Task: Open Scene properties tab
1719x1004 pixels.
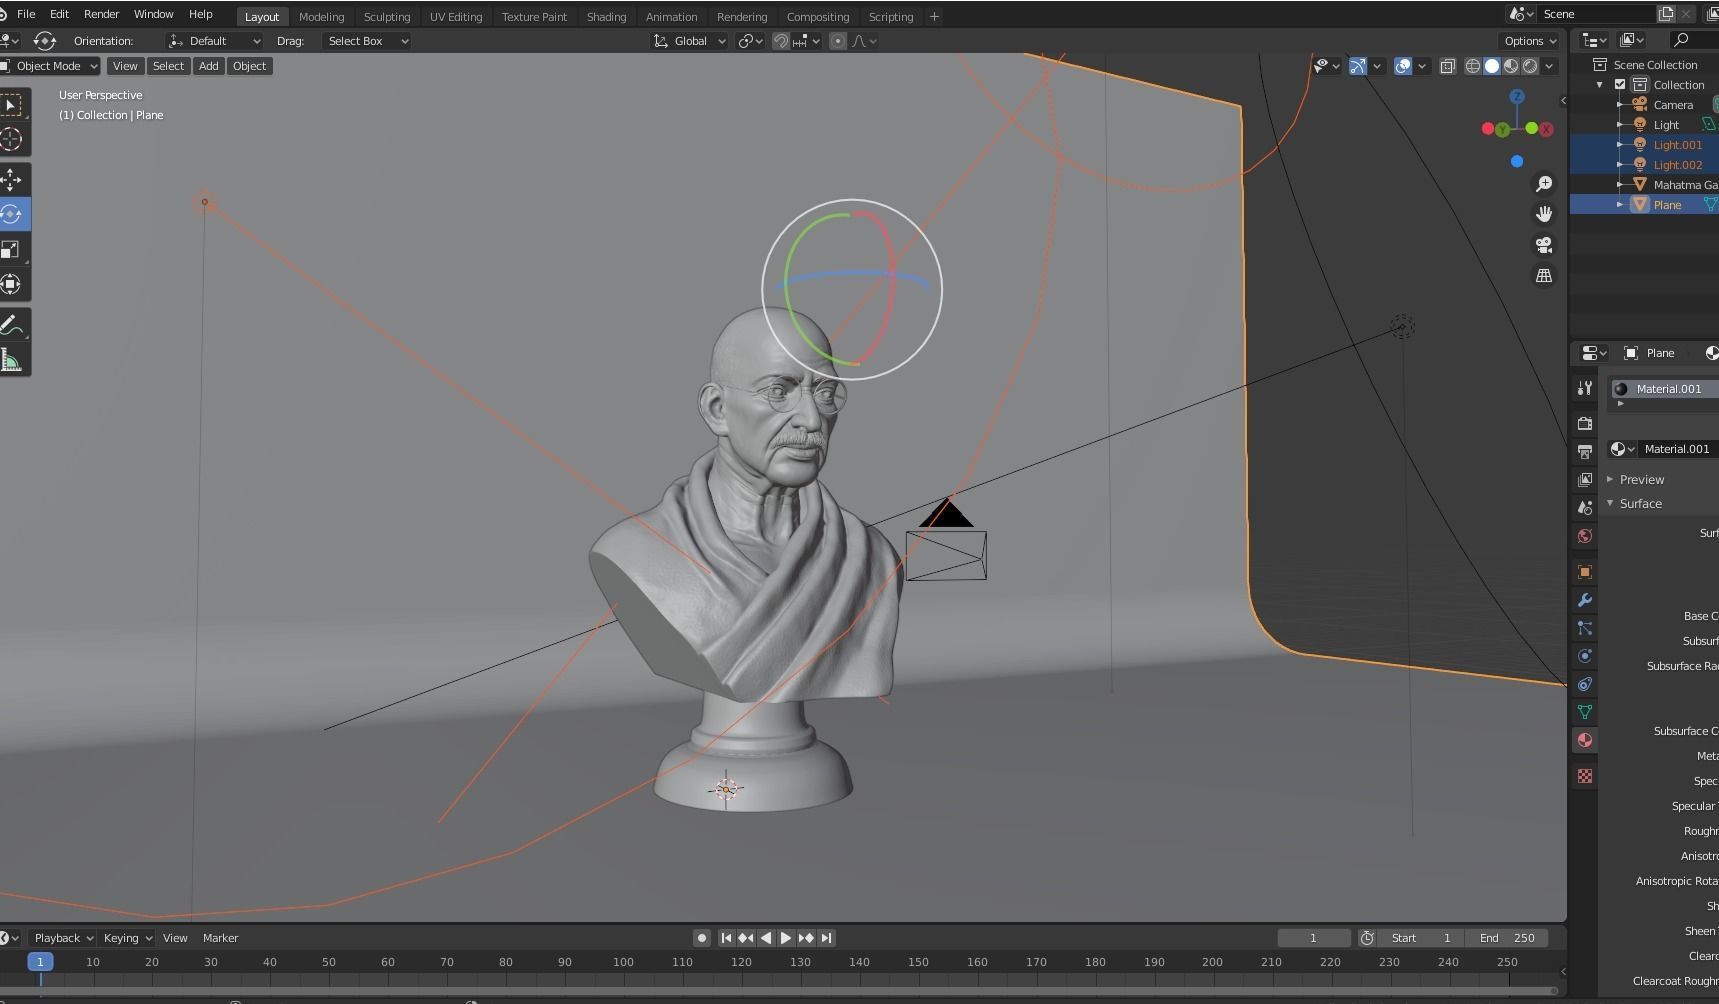Action: pos(1585,508)
